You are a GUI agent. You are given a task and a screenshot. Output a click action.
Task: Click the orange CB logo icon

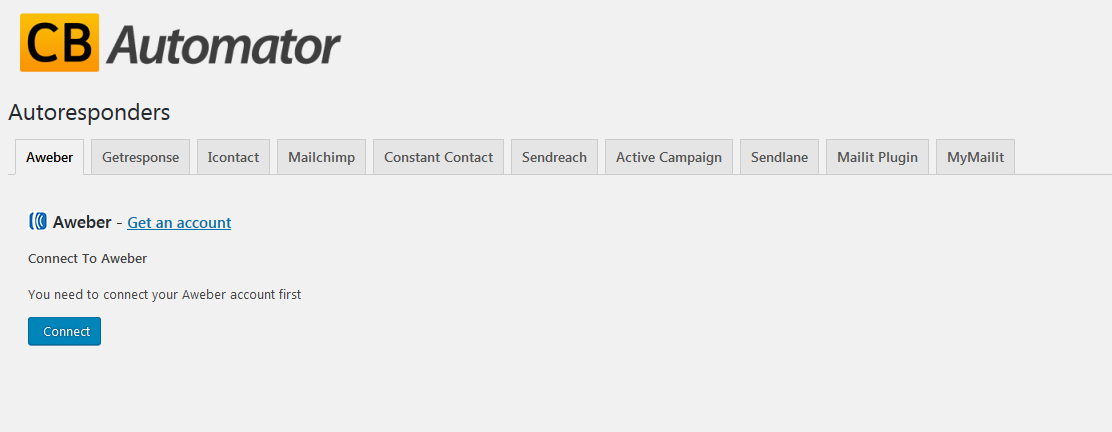(59, 43)
